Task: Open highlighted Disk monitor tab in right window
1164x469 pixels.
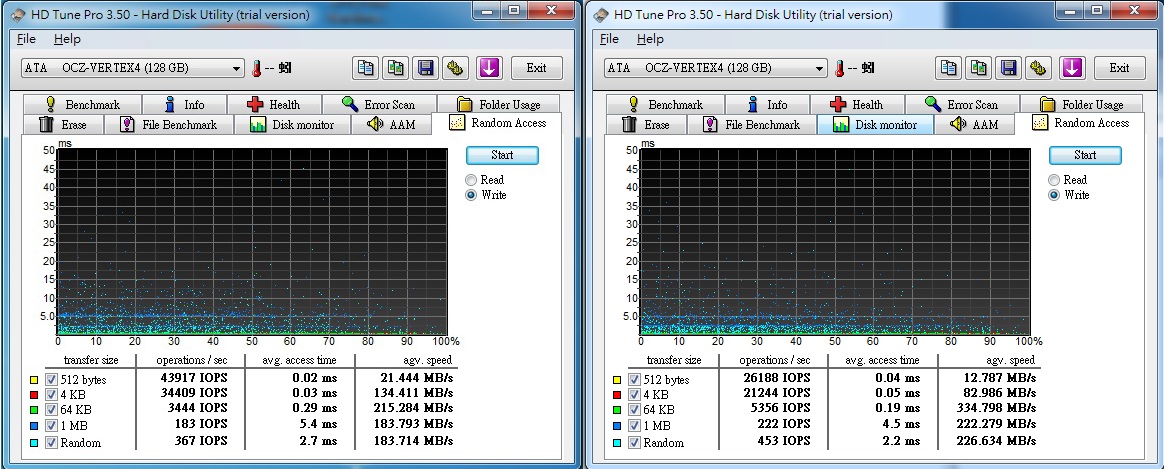Action: tap(874, 125)
